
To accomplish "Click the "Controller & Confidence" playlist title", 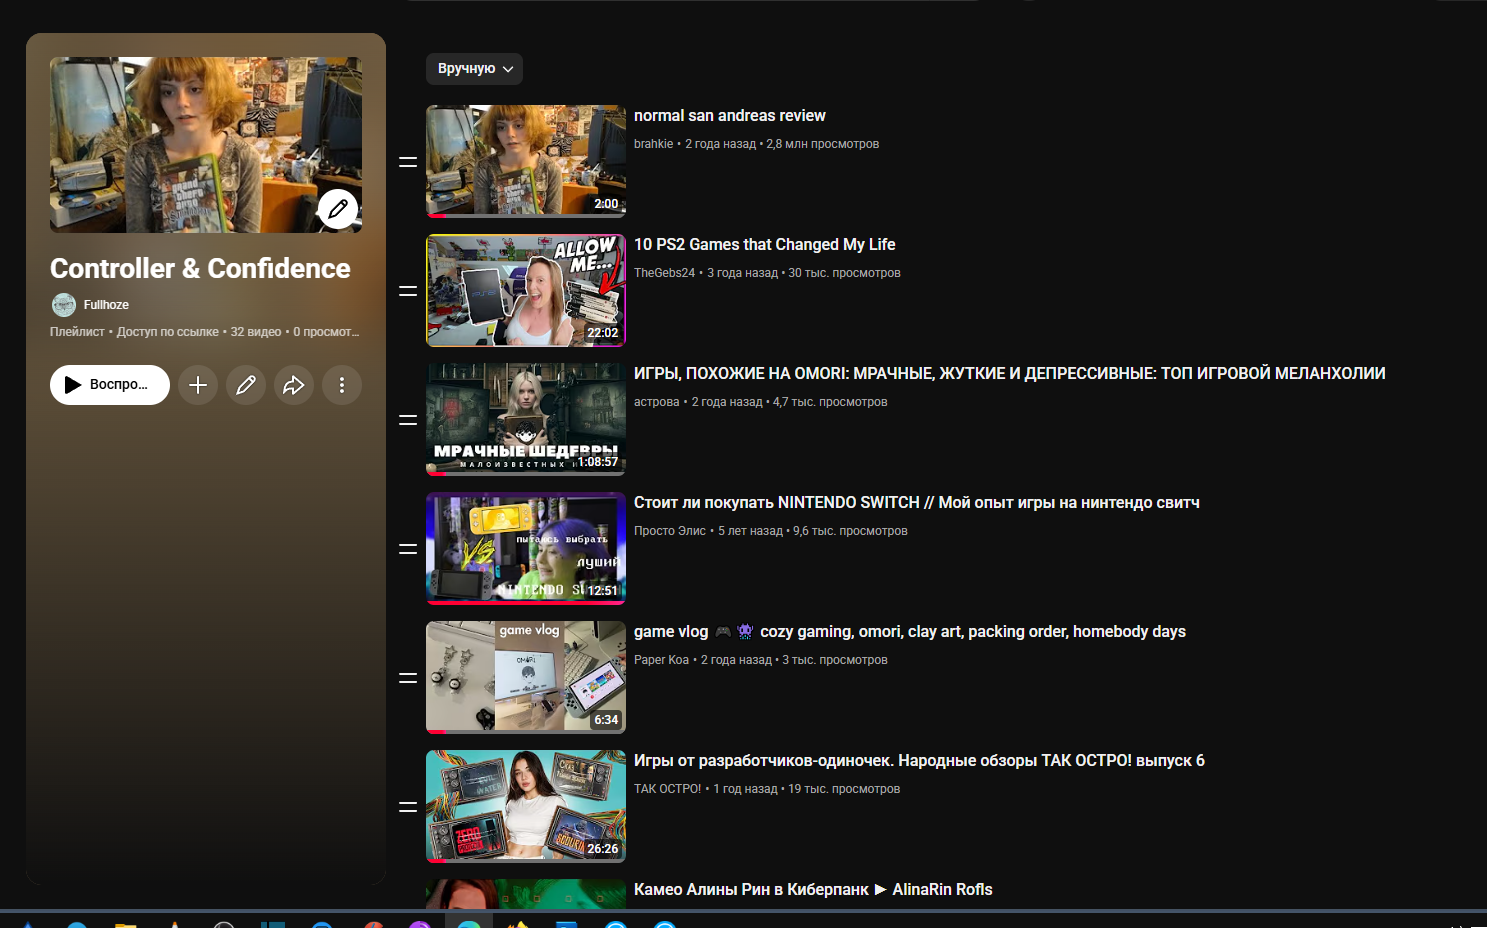I will pos(200,269).
